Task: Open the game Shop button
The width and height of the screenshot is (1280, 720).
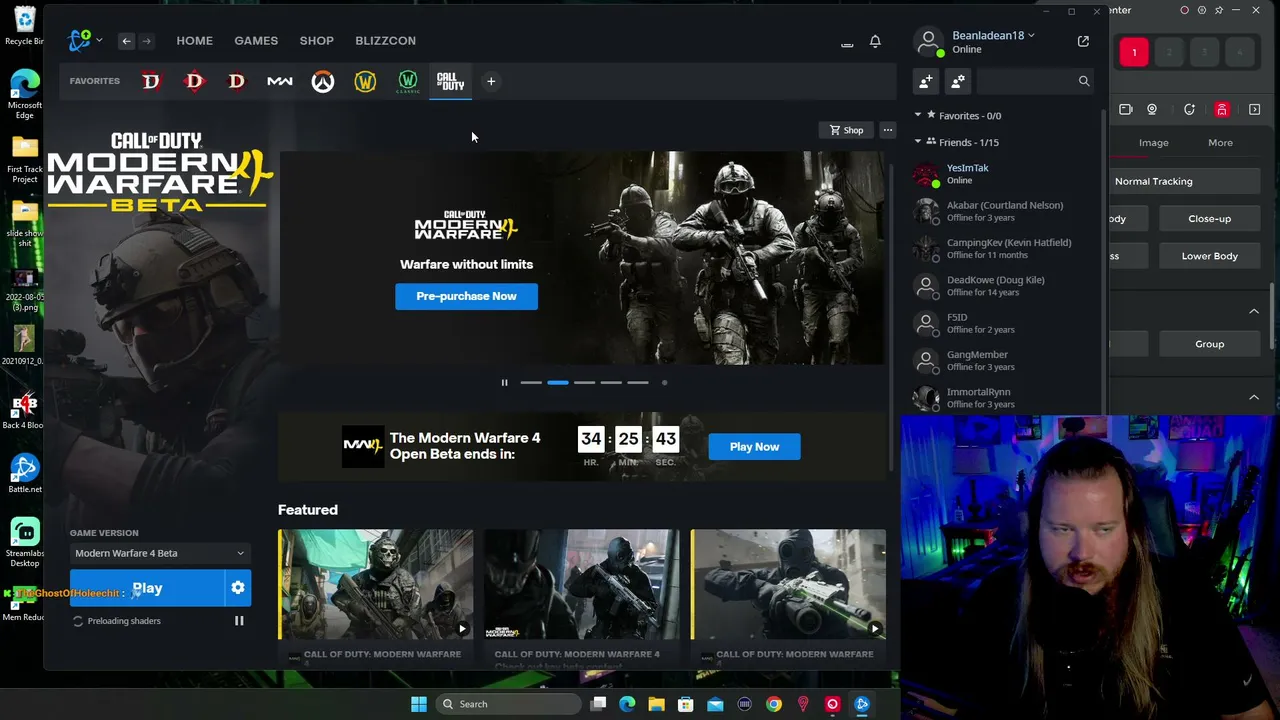Action: 847,130
